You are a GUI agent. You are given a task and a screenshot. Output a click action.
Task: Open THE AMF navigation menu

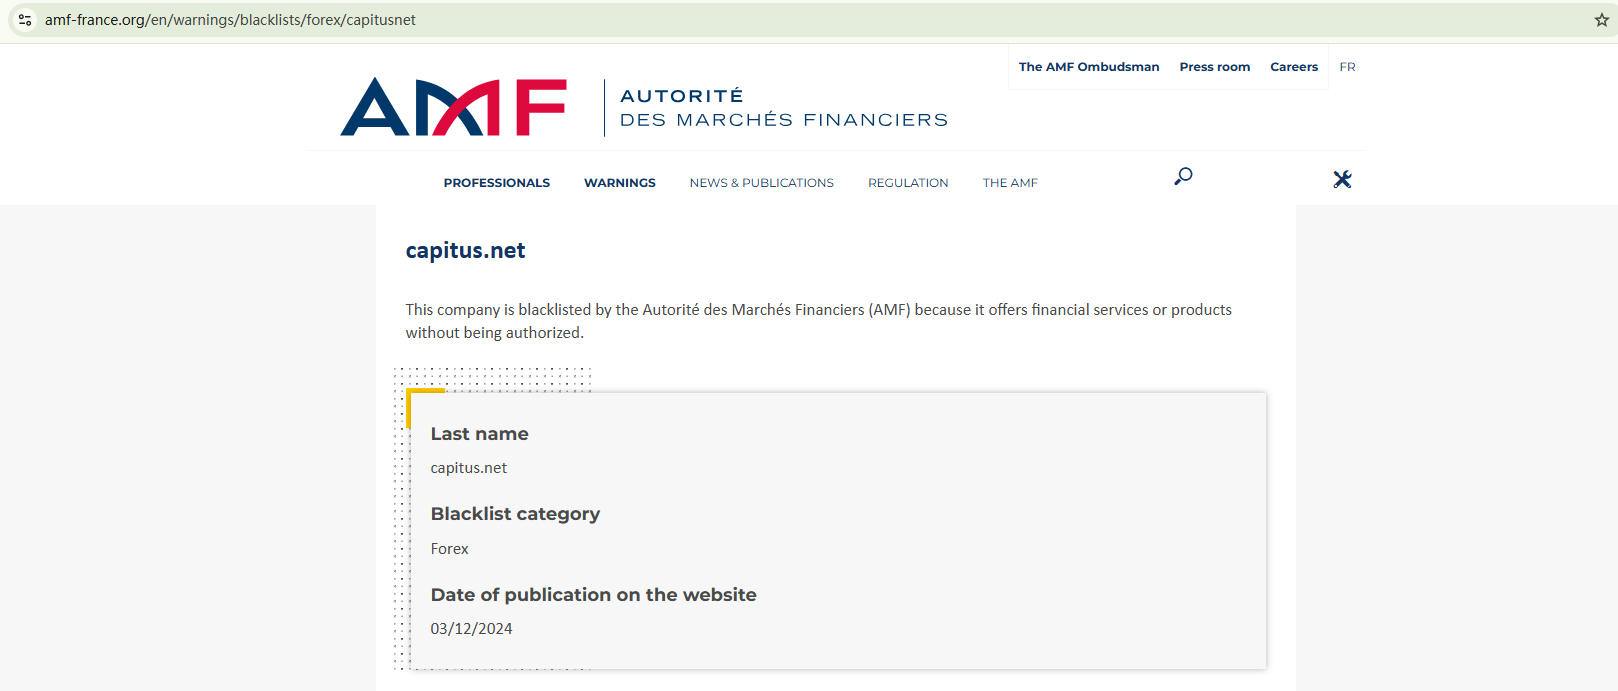[x=1010, y=182]
